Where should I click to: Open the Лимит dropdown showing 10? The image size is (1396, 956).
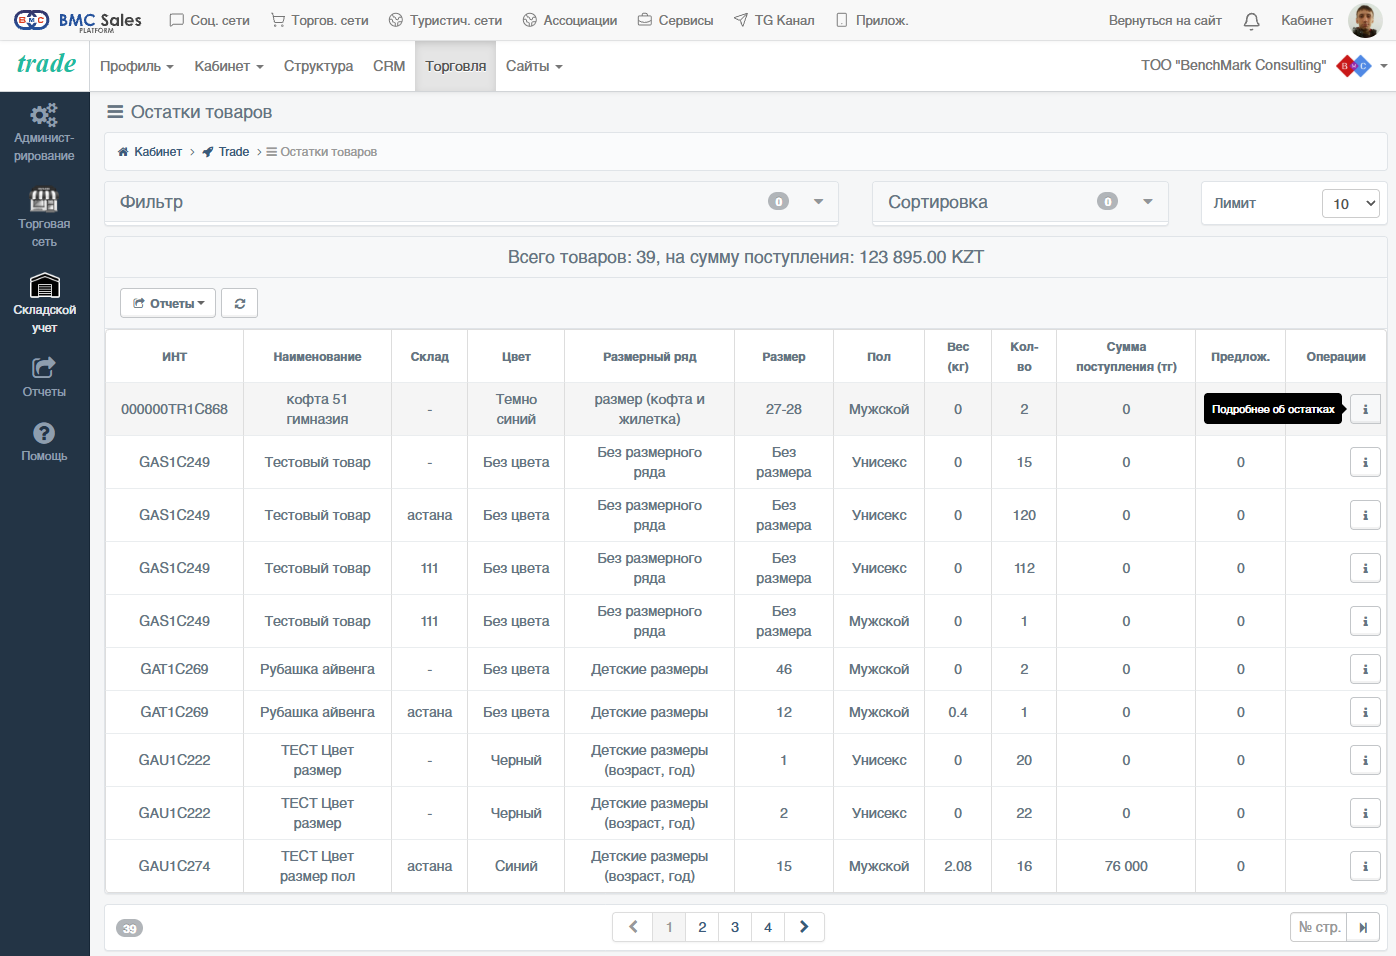[x=1350, y=203]
